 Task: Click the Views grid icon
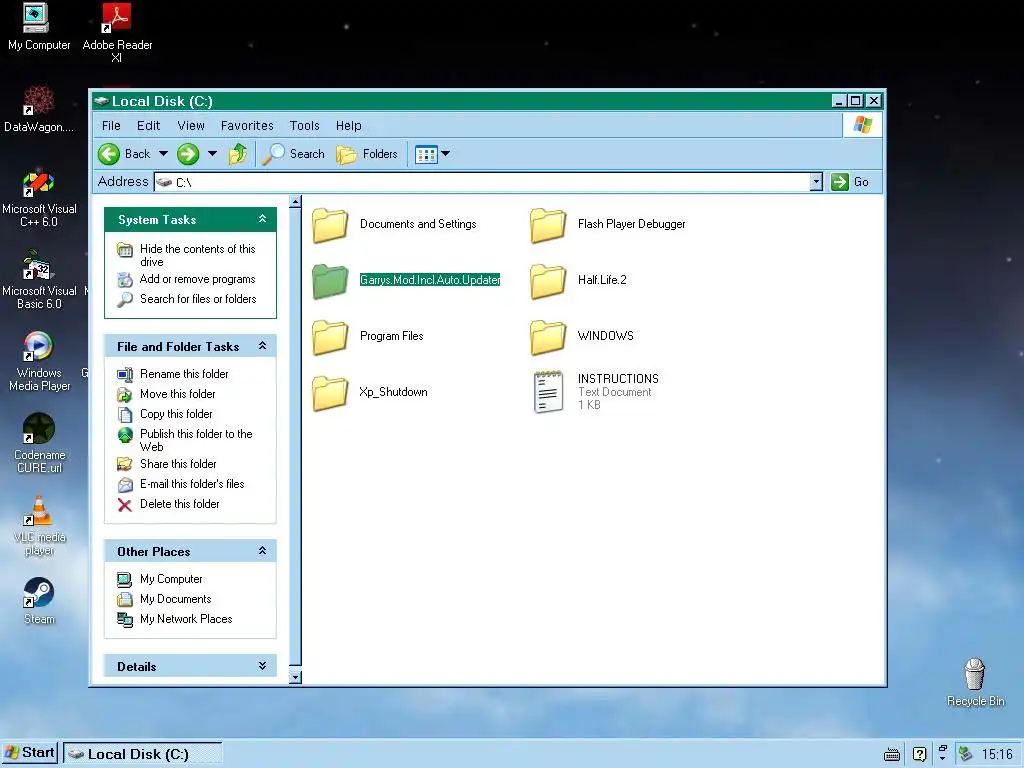(x=426, y=154)
